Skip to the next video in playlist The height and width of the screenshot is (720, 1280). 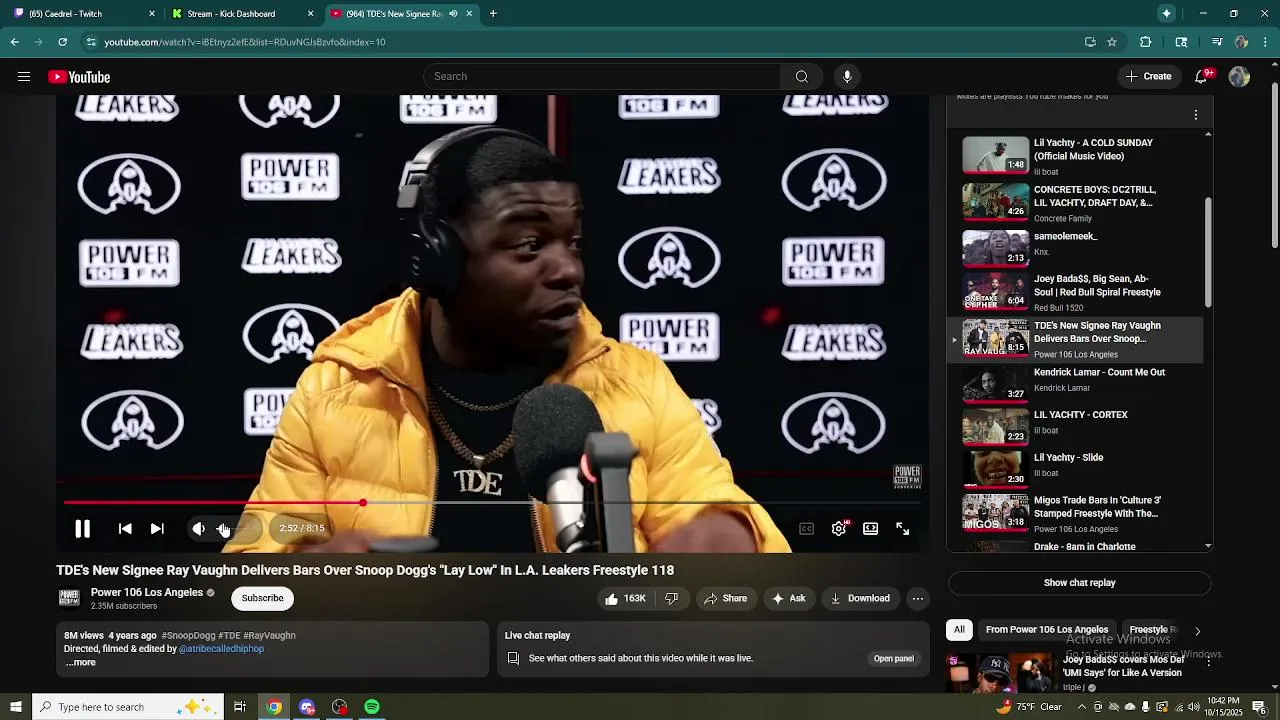[157, 529]
